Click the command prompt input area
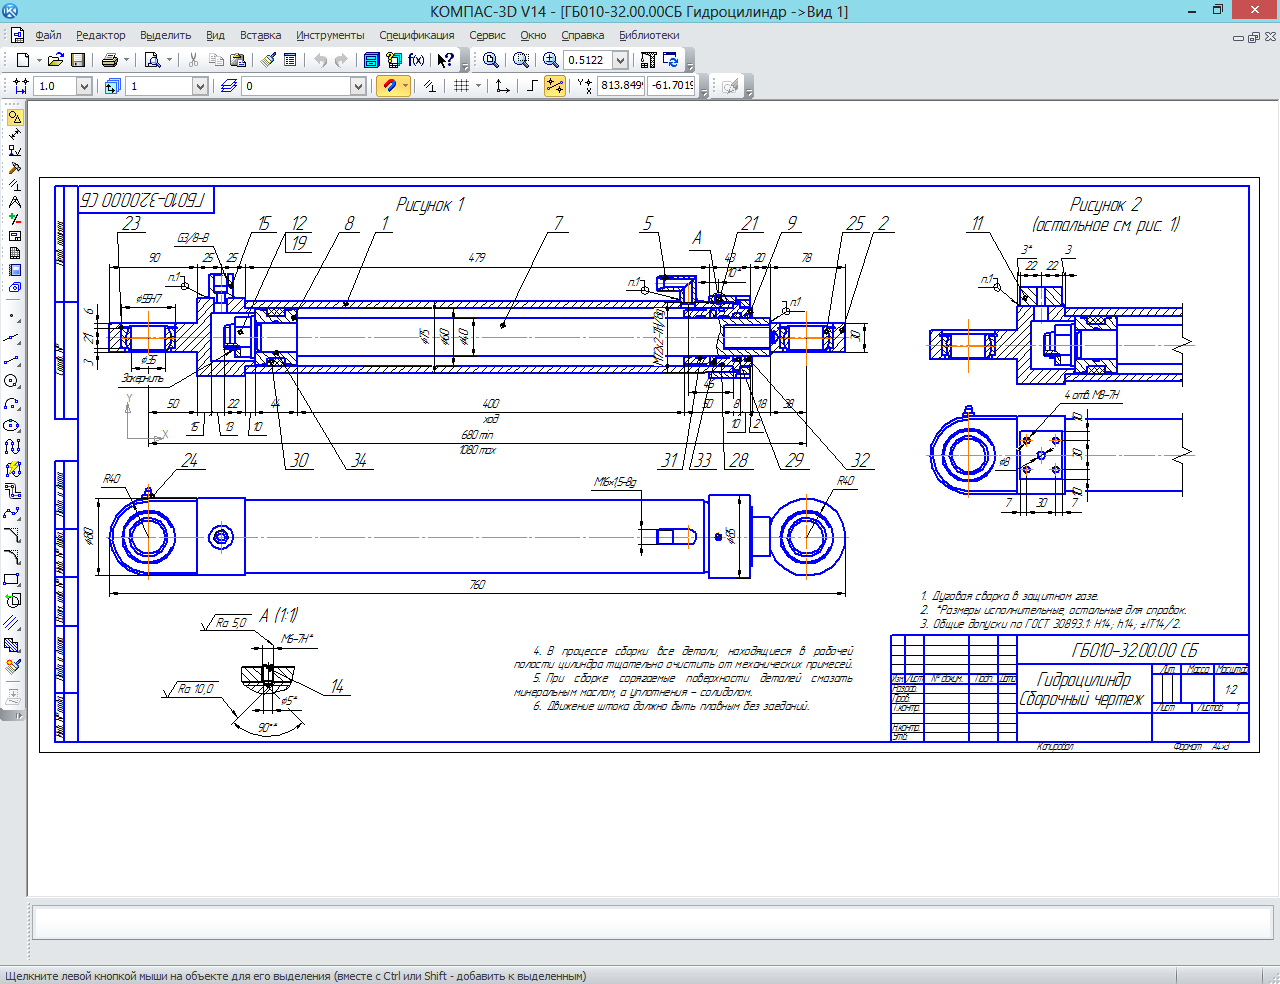1280x984 pixels. point(654,922)
